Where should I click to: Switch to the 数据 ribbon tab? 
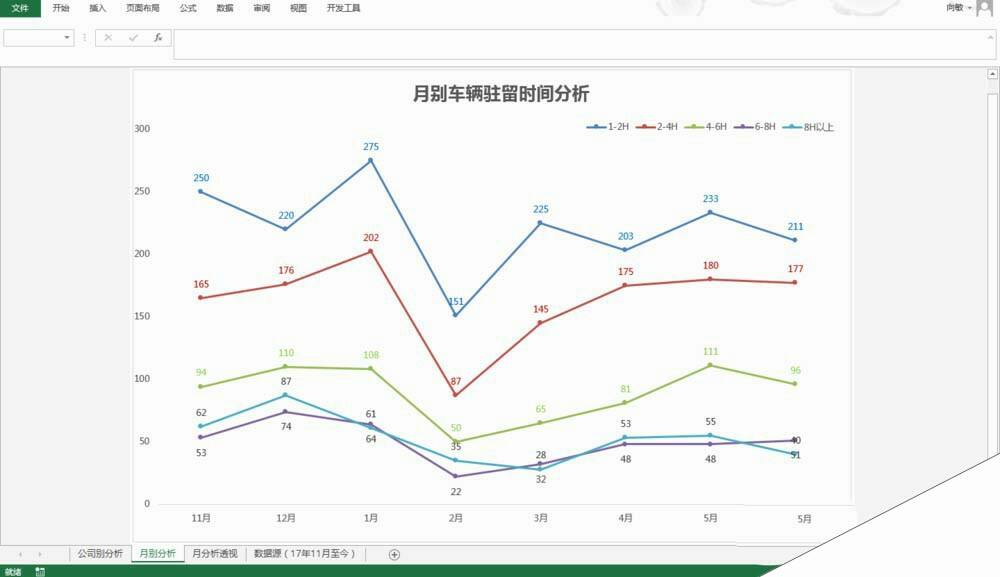(x=222, y=8)
